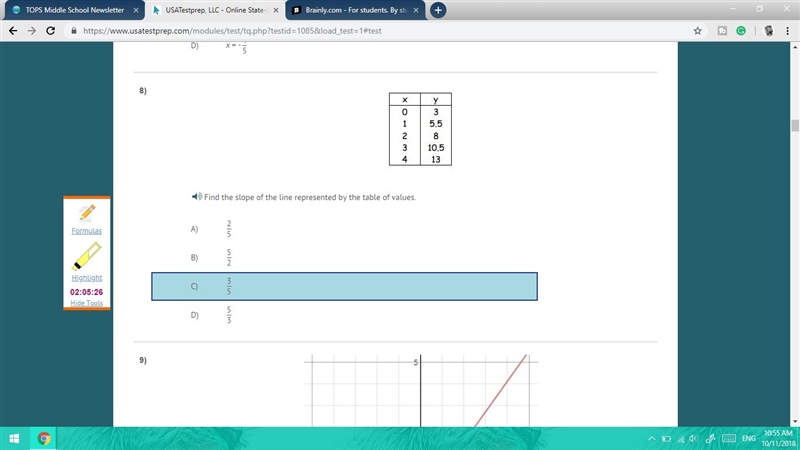Open the touch keyboard tray icon

coord(729,438)
